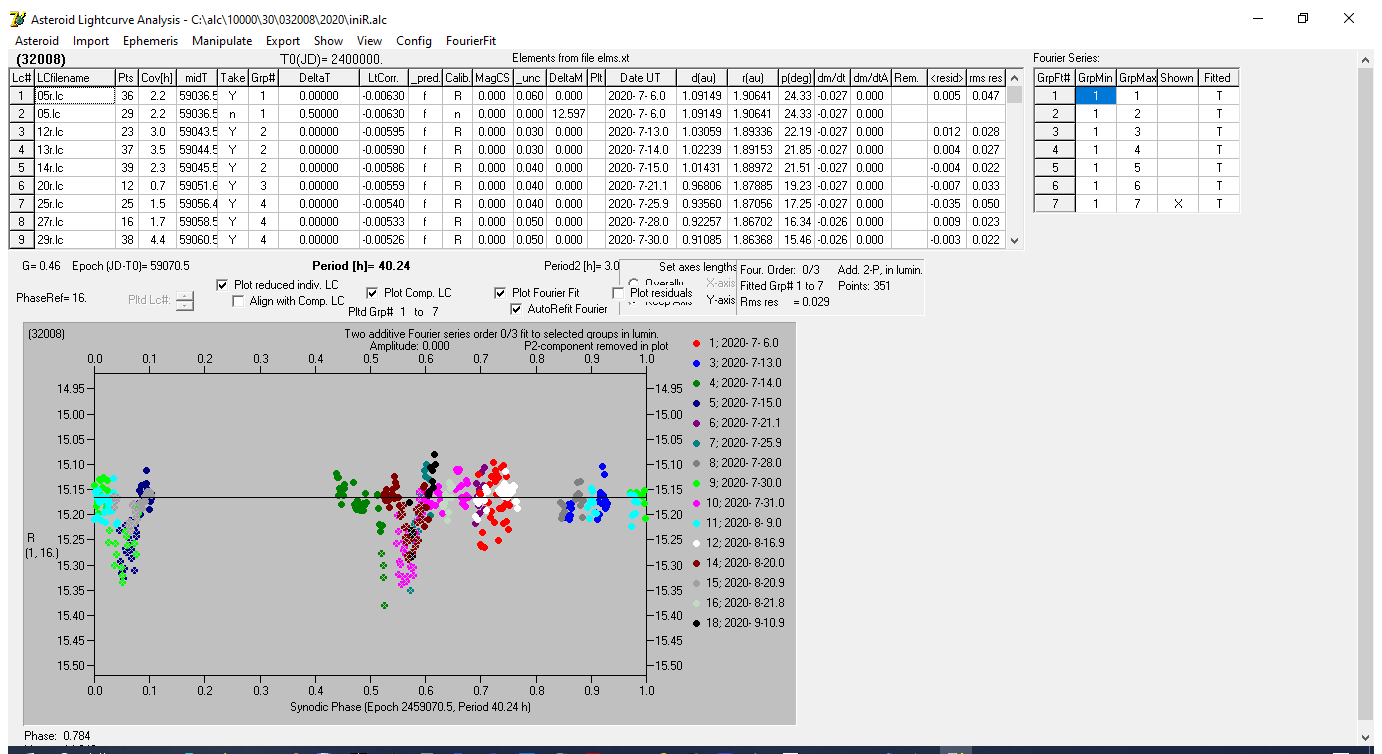Click lightcurve table scroll down arrow
The height and width of the screenshot is (754, 1382).
coord(1015,240)
